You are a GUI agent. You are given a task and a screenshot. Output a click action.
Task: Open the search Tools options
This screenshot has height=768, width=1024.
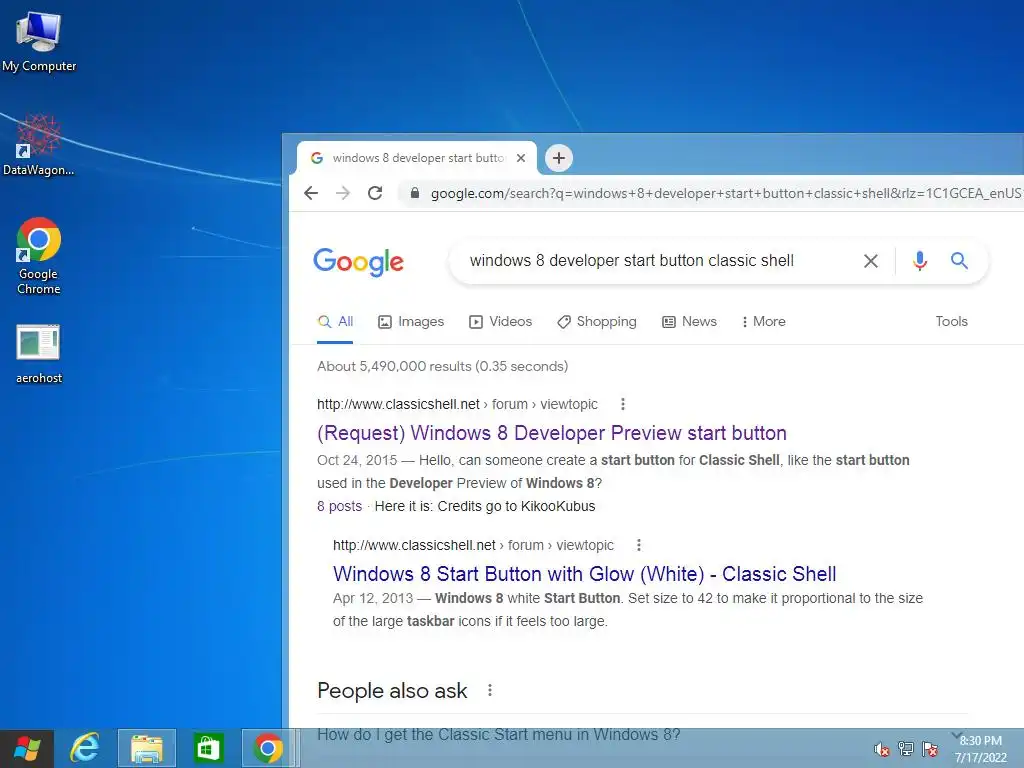[951, 321]
